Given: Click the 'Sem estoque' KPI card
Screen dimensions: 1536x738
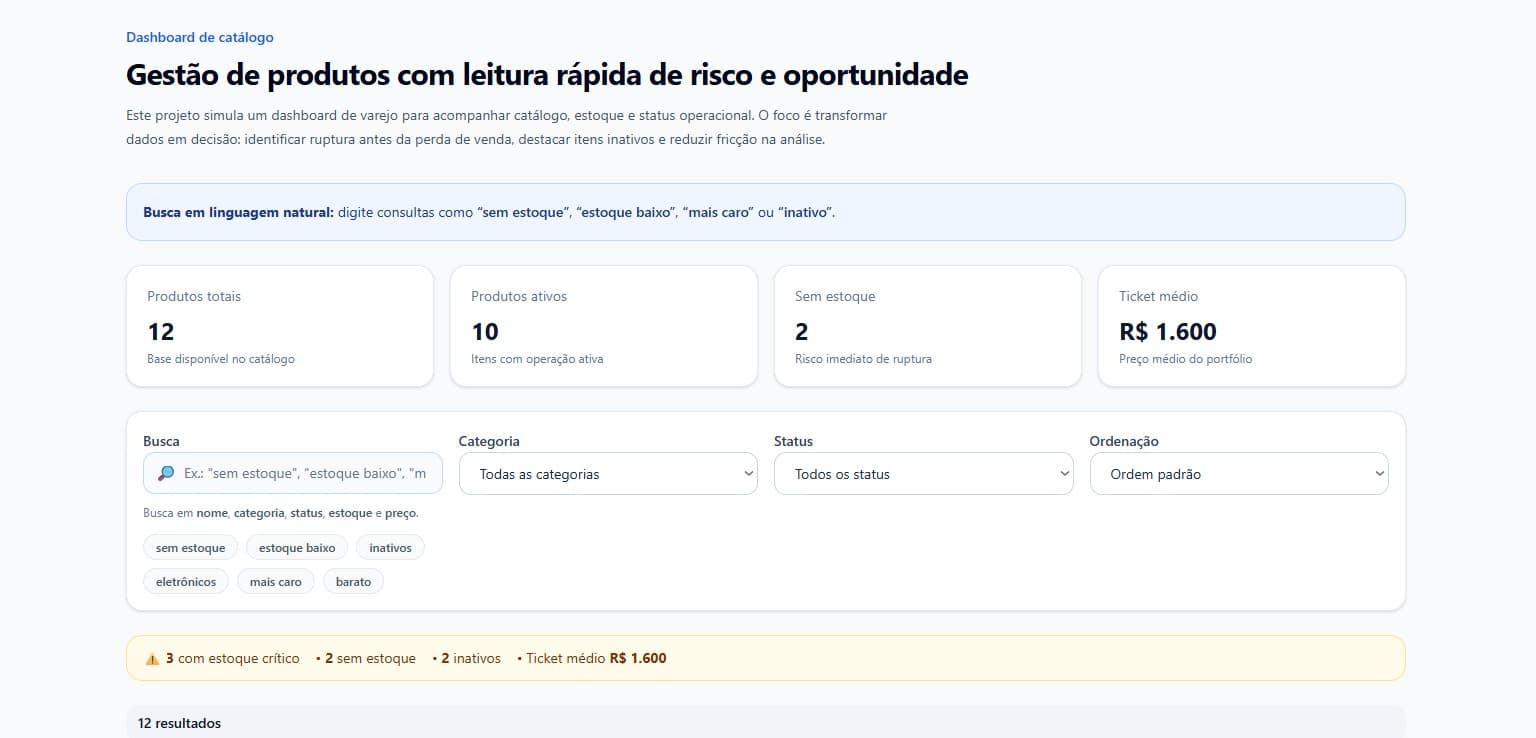Looking at the screenshot, I should [927, 325].
